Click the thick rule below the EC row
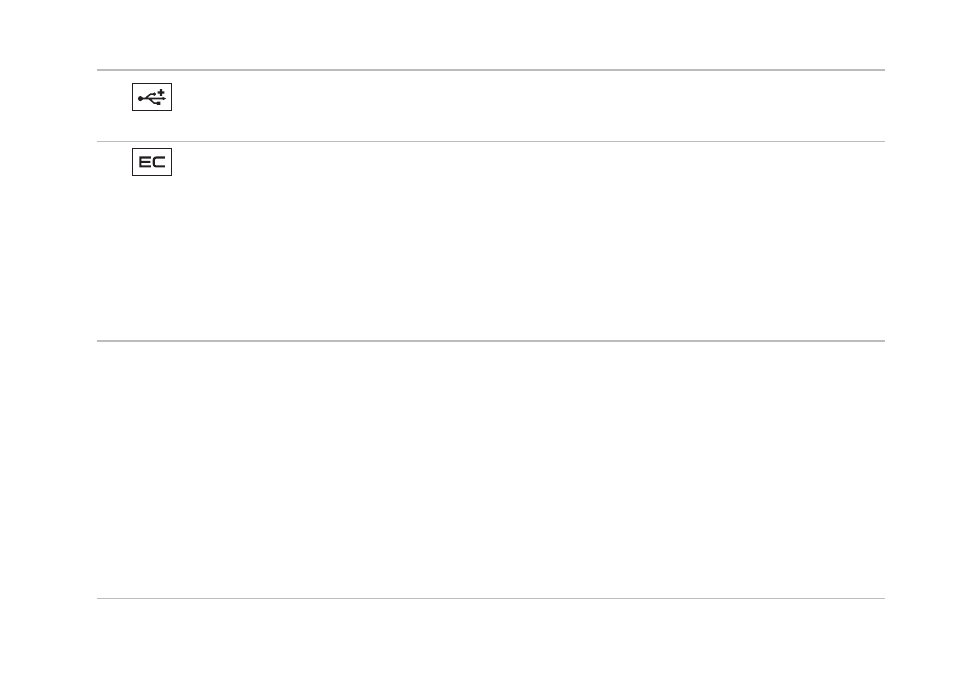 coord(490,341)
